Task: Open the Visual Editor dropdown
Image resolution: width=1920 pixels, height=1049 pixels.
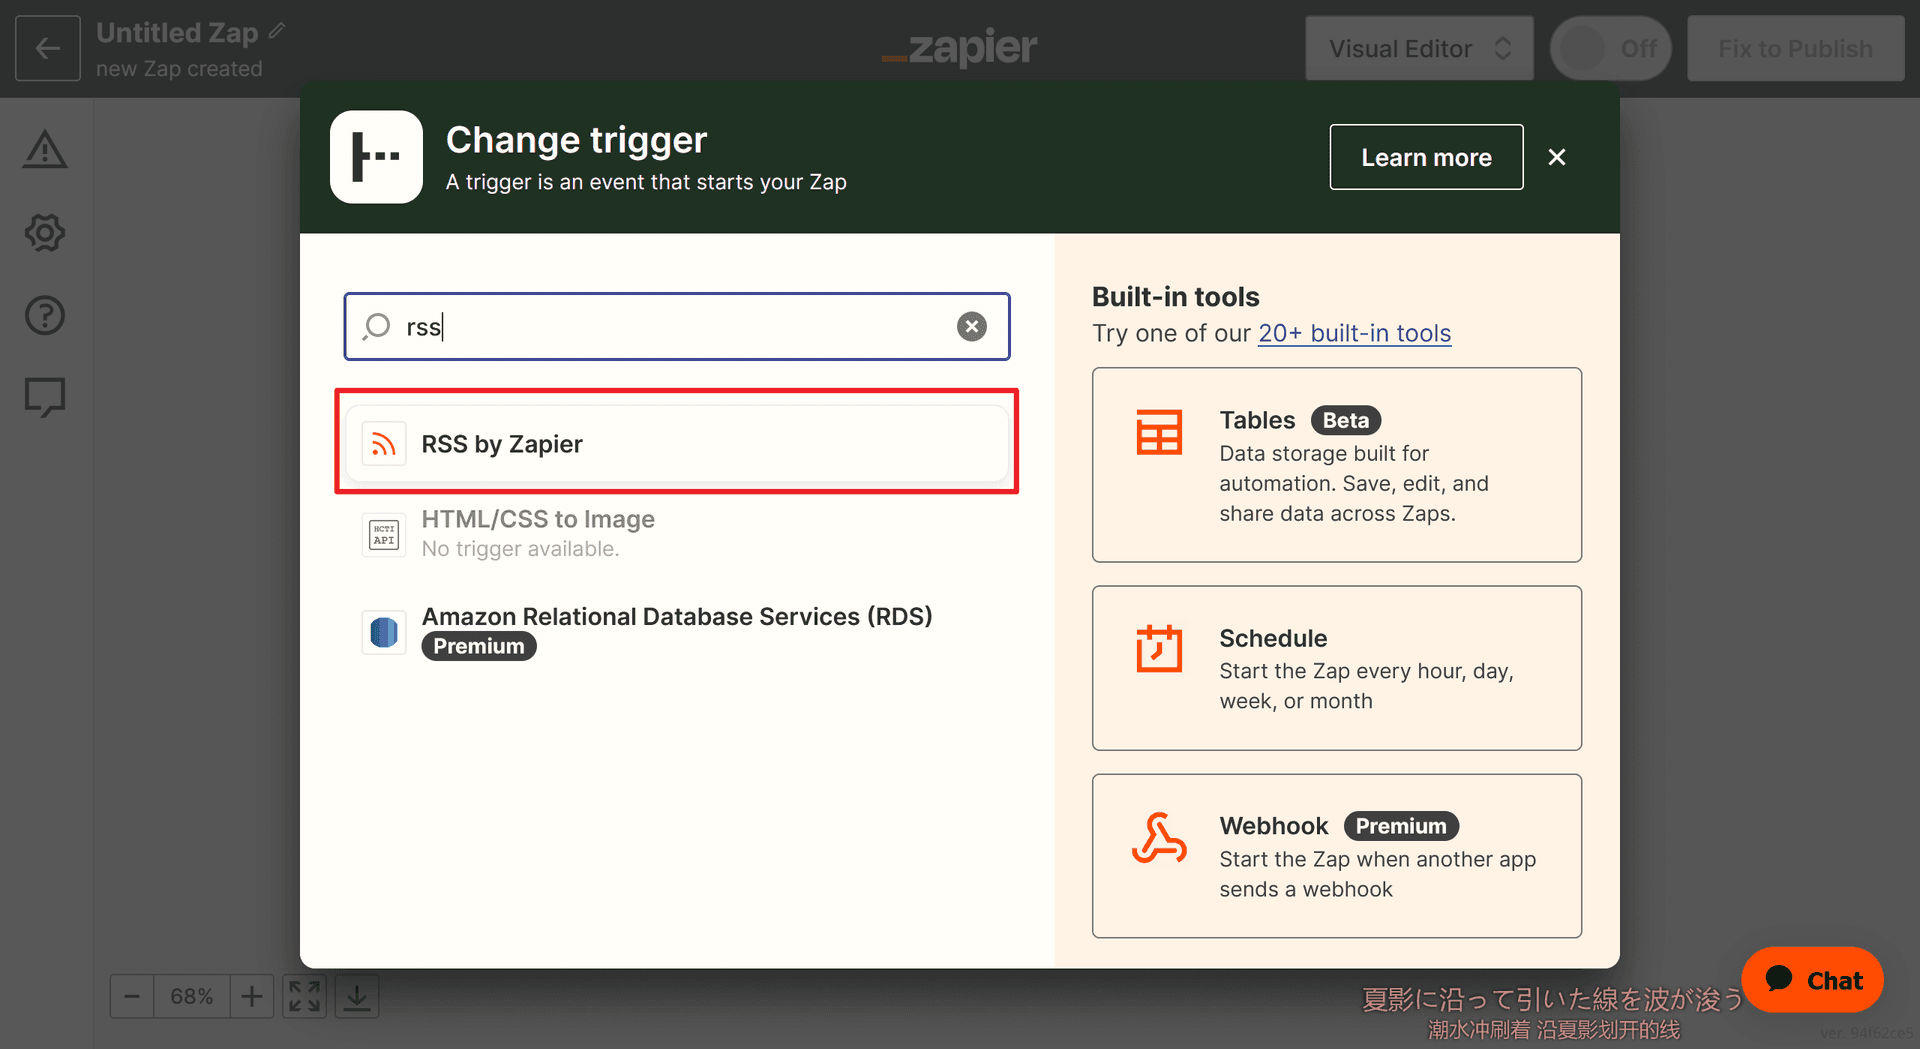Action: (x=1419, y=48)
